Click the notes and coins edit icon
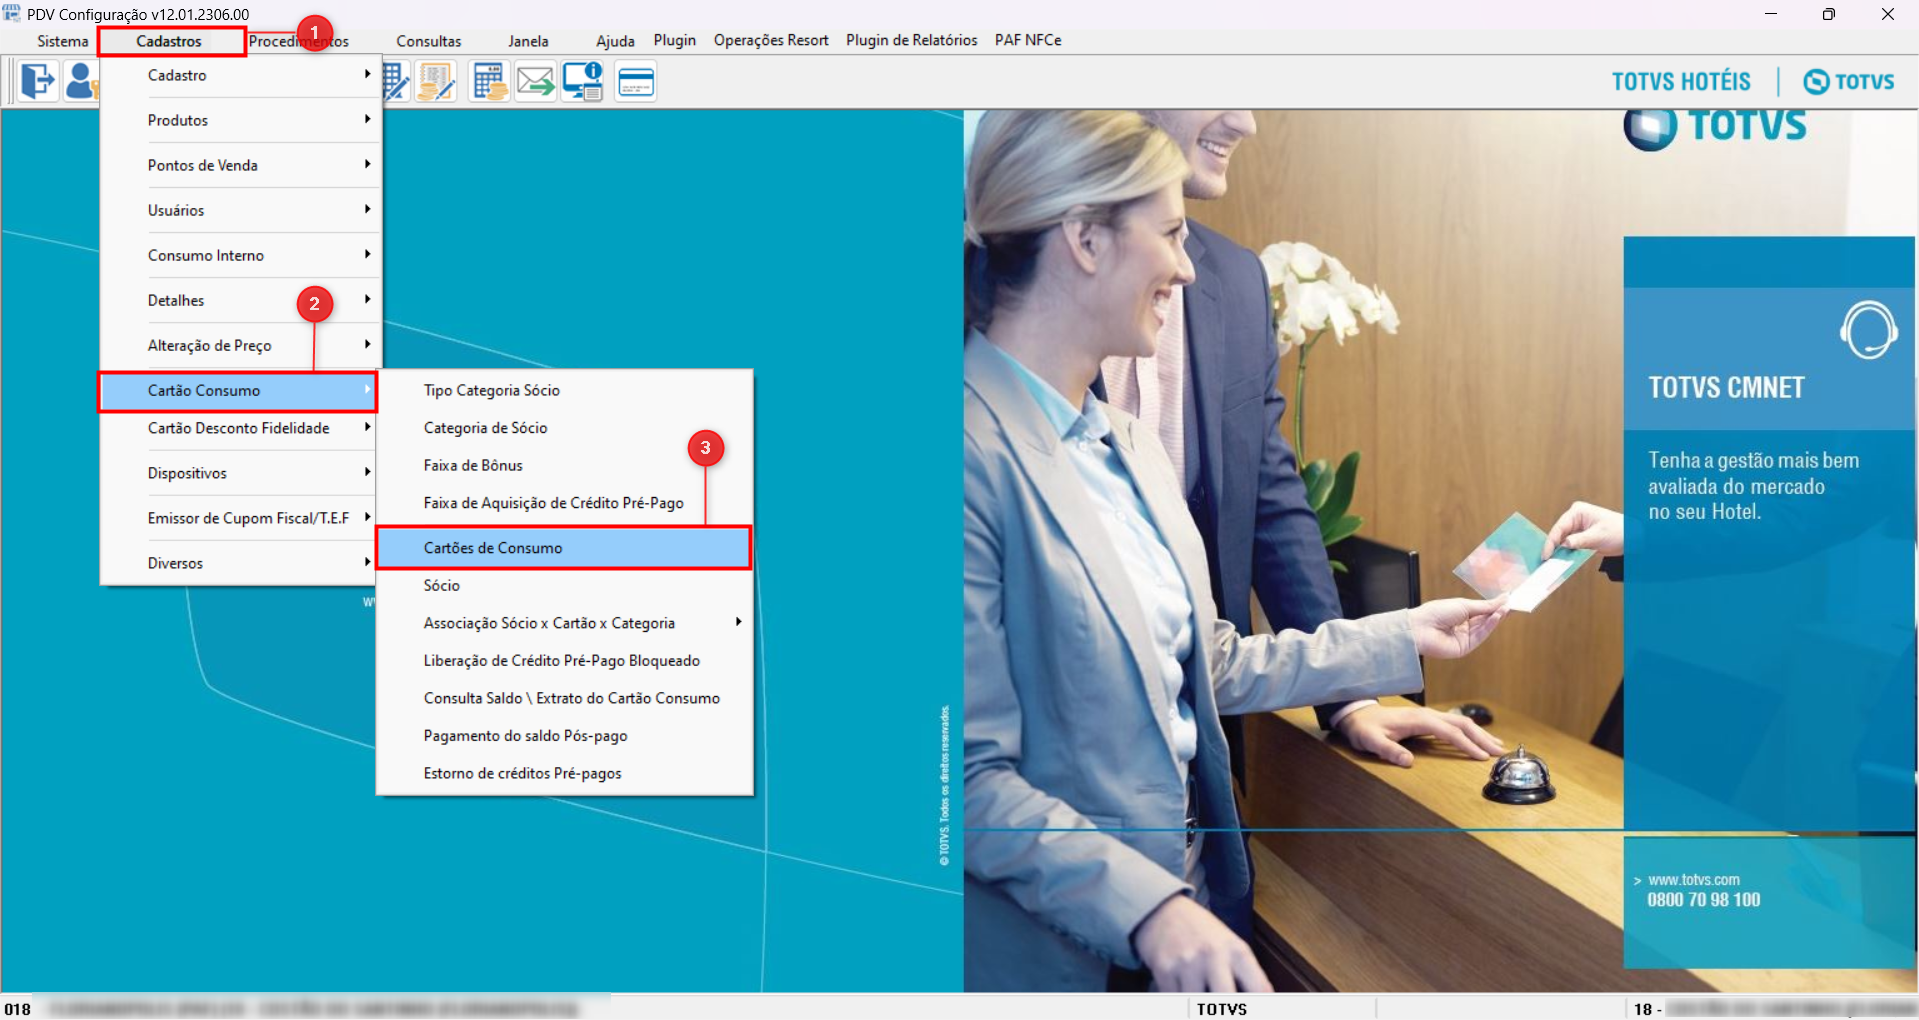This screenshot has width=1919, height=1020. [436, 81]
